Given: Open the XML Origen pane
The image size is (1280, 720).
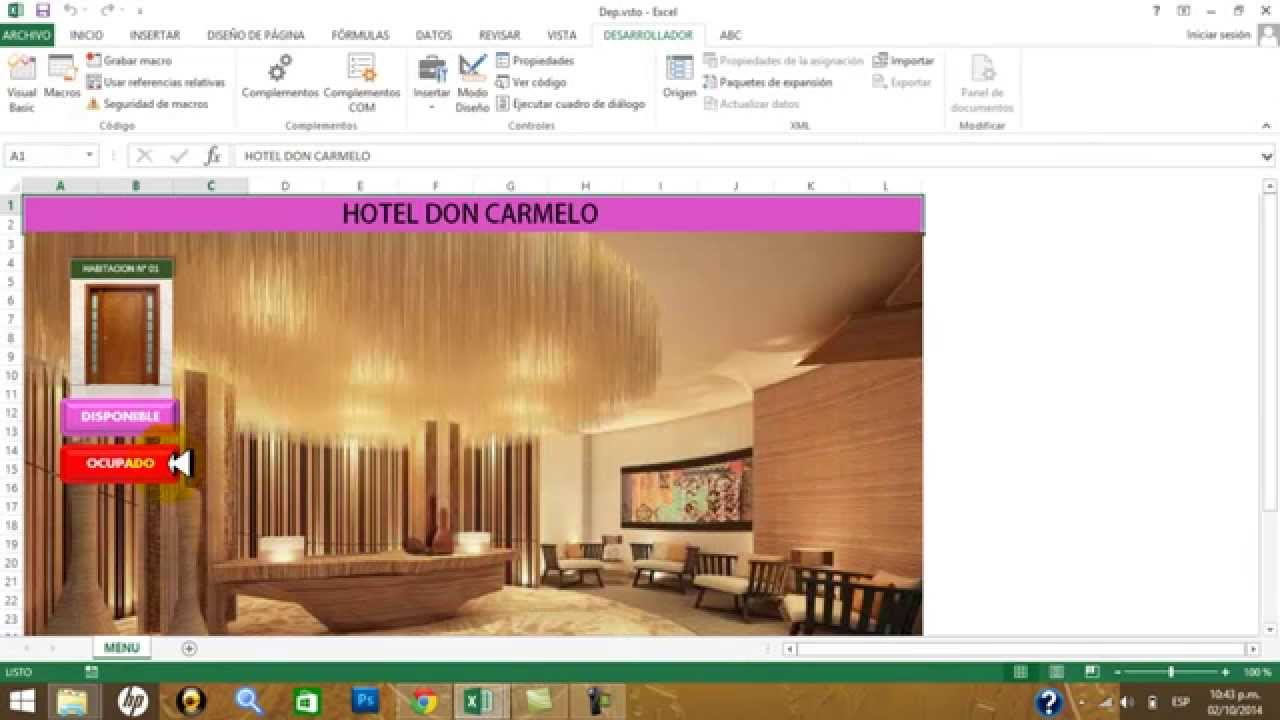Looking at the screenshot, I should [680, 78].
